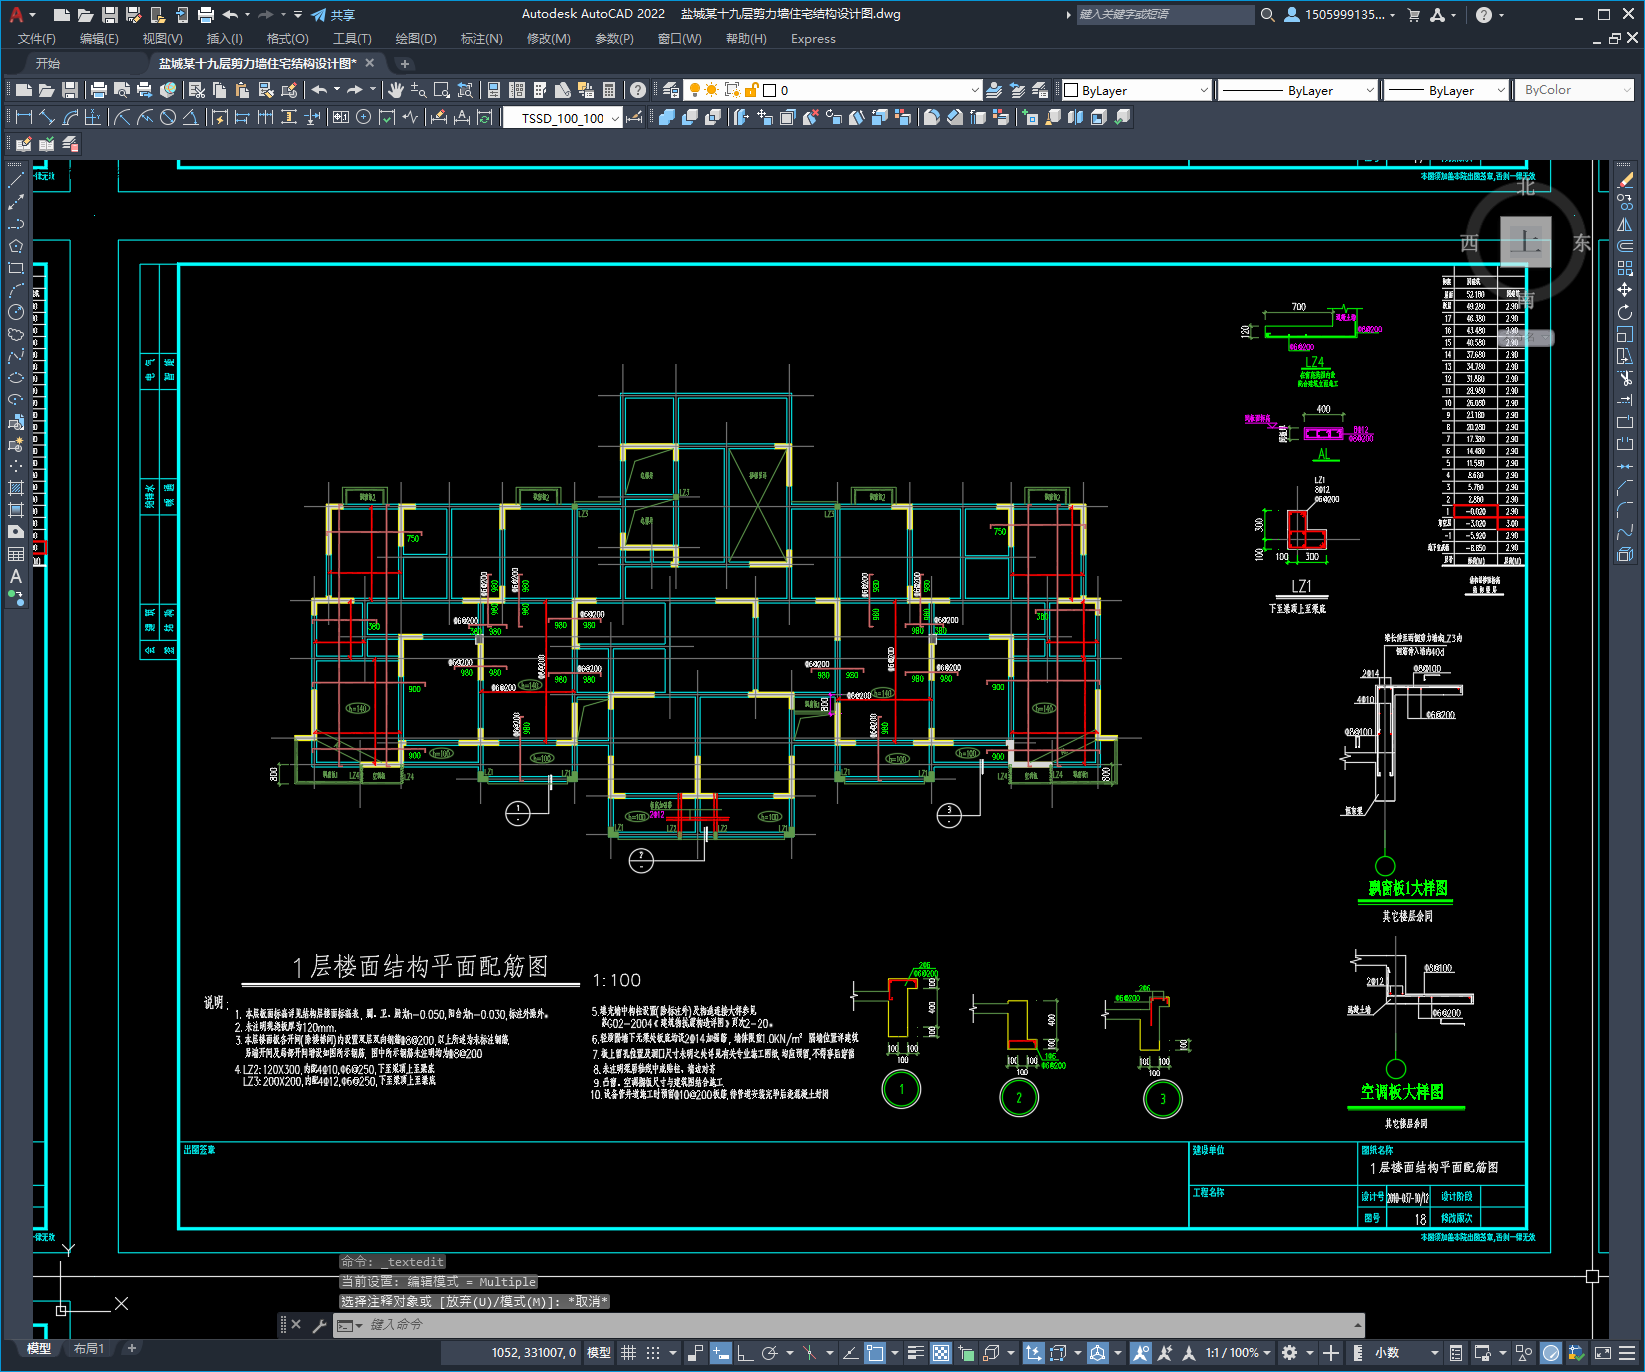The width and height of the screenshot is (1645, 1372).
Task: Open the 1505999135 account menu
Action: [1339, 15]
